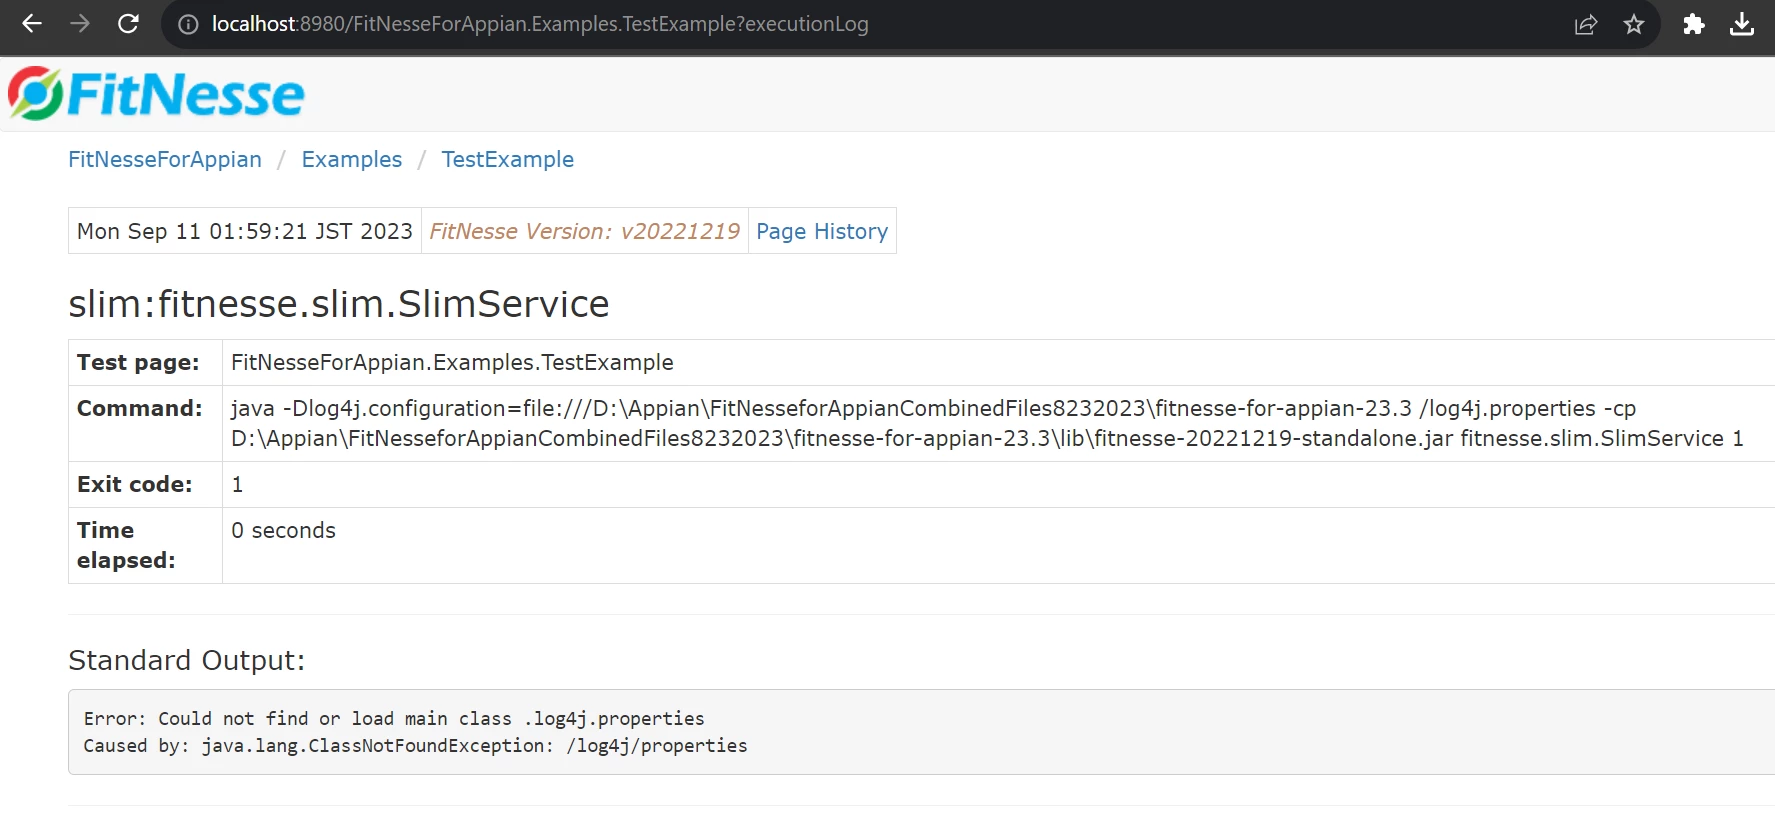Click the timestamp Mon Sep 11 01:59:21 JST 2023
Viewport: 1775px width, 827px height.
tap(245, 231)
